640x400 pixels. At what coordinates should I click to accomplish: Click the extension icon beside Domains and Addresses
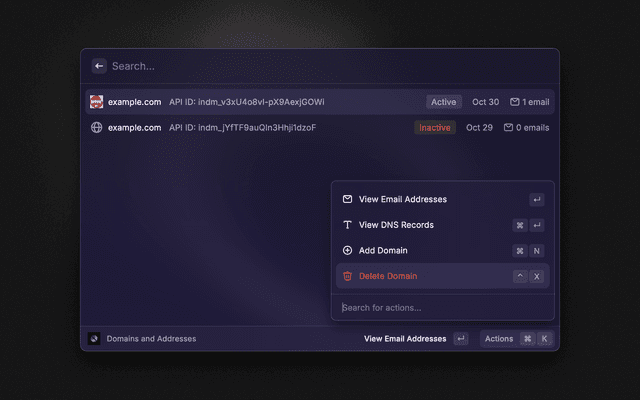click(x=94, y=339)
